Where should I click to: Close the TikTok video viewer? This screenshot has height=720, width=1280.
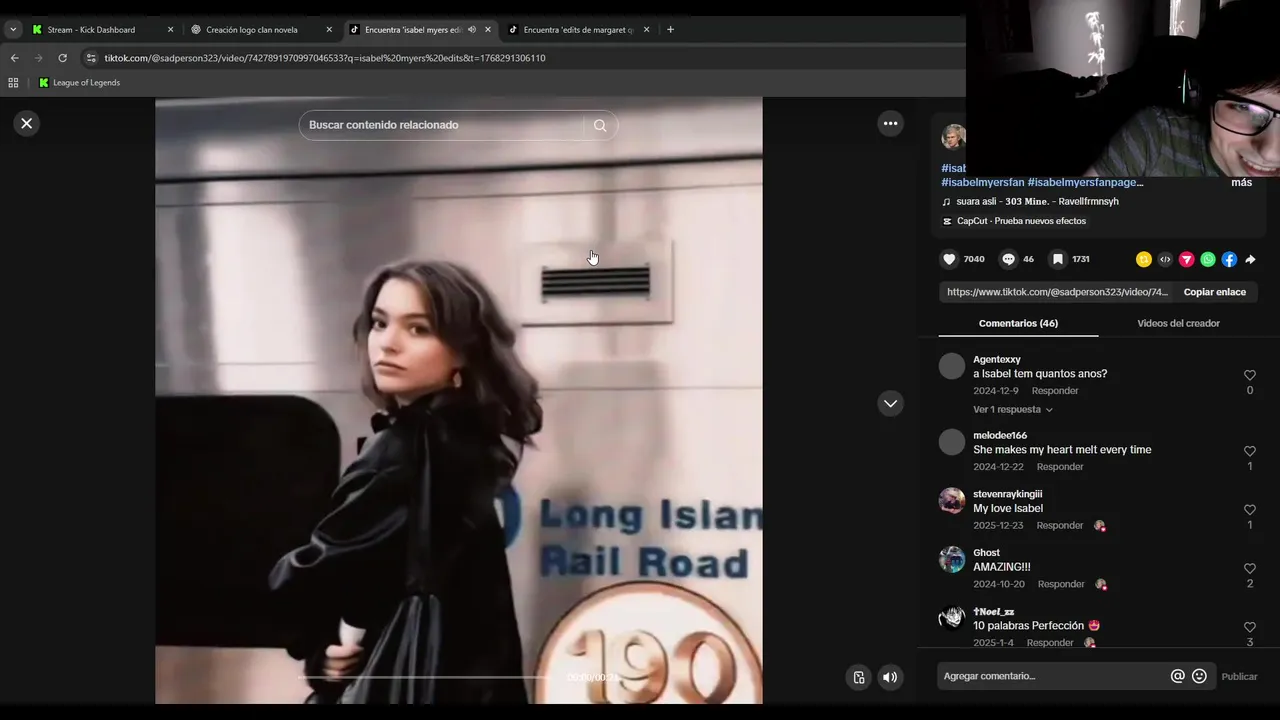point(27,123)
